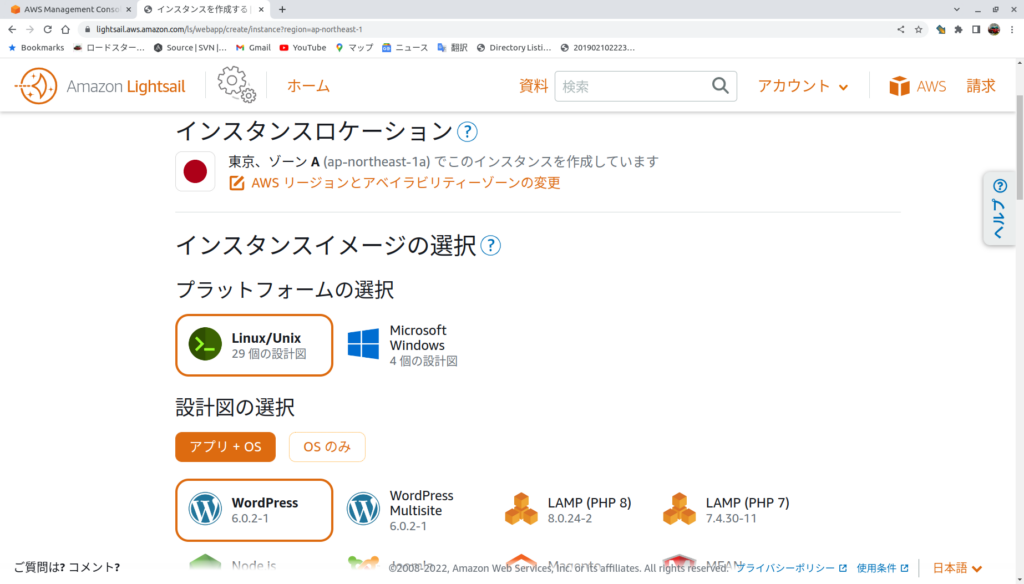This screenshot has width=1024, height=584.
Task: Click ご質問は? コメント? feedback link
Action: (67, 568)
